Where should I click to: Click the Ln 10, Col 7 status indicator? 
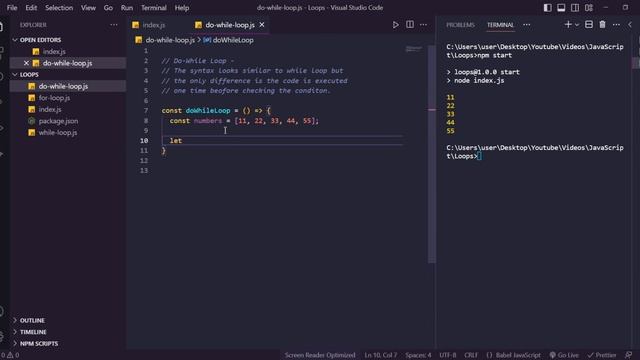coord(380,355)
